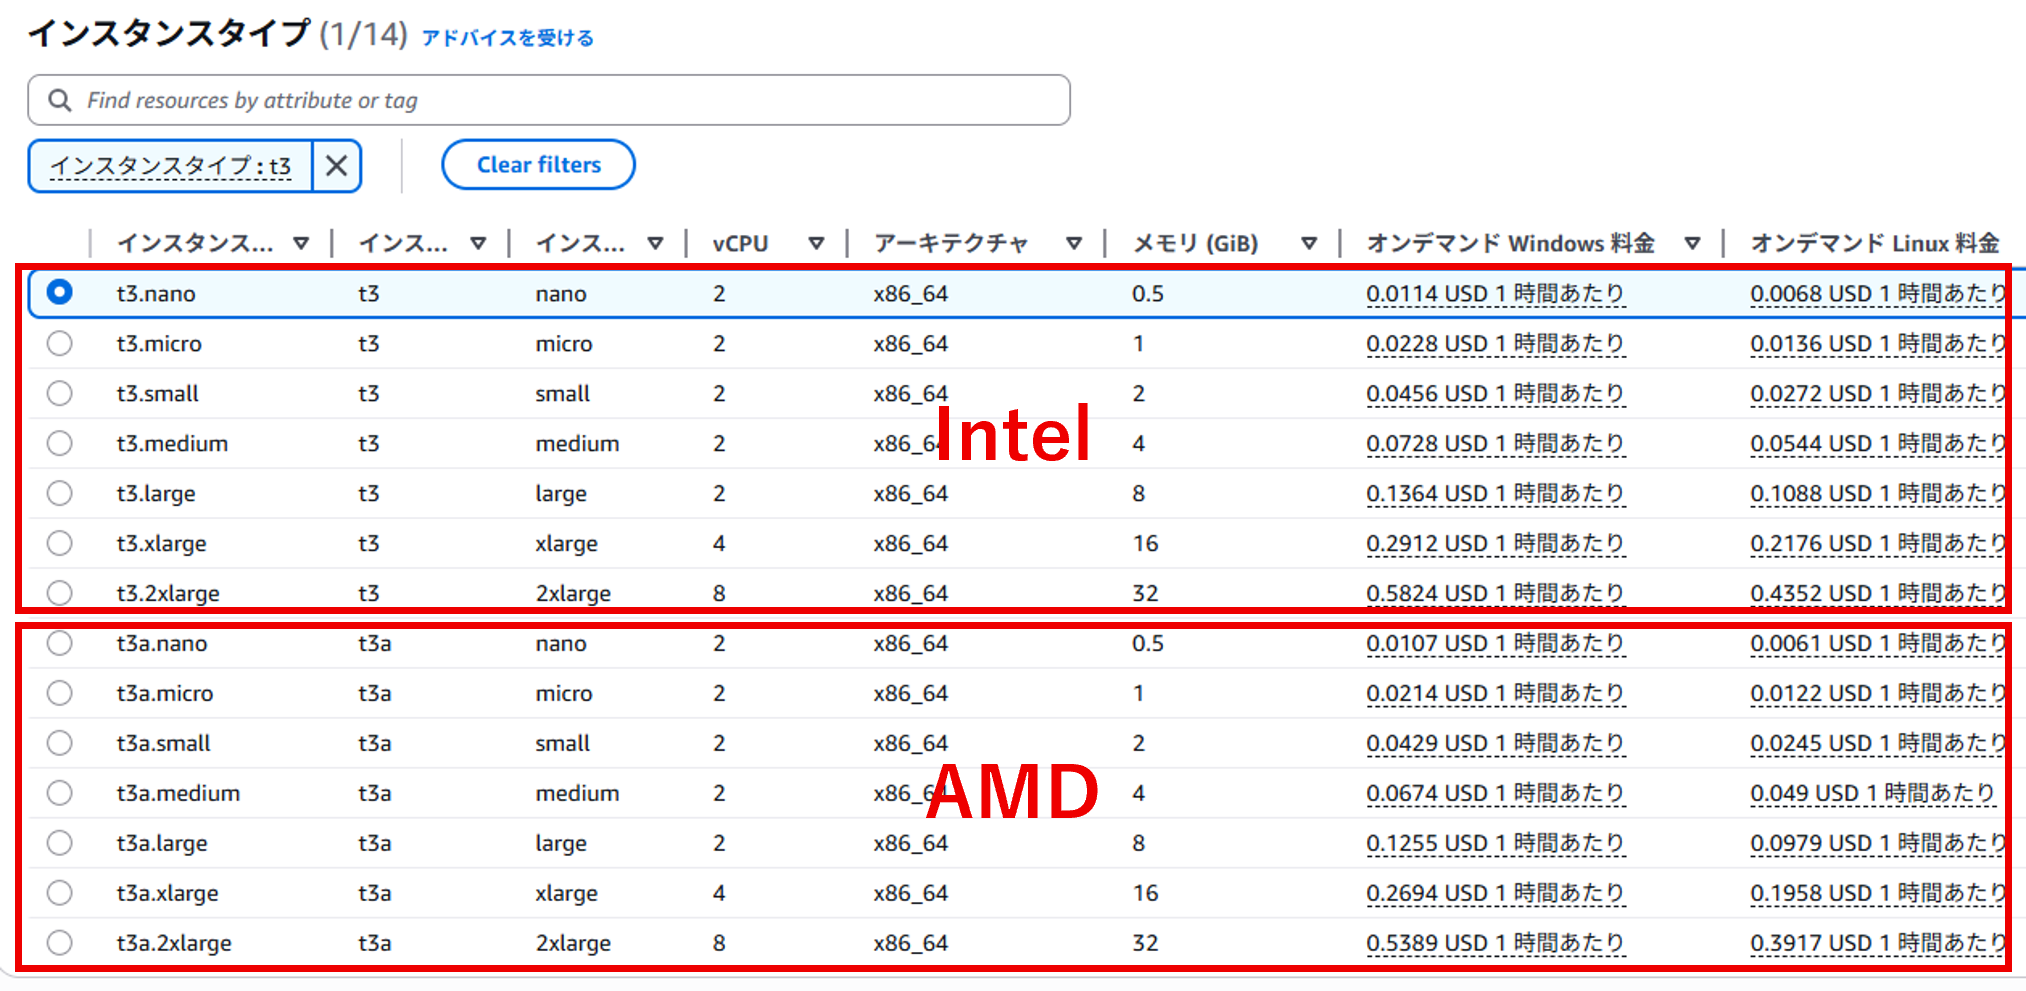Select the t3.medium radio button
The width and height of the screenshot is (2026, 991).
point(60,443)
